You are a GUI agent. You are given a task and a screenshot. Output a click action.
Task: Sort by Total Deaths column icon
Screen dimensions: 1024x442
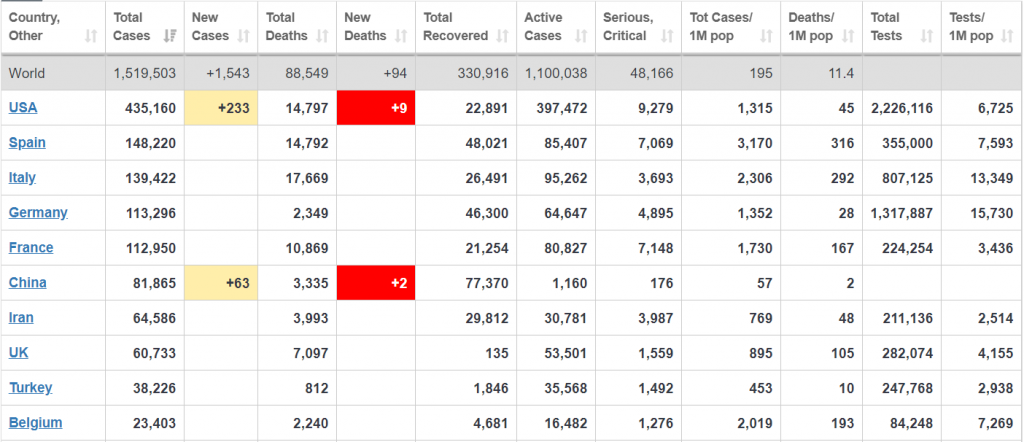point(322,37)
